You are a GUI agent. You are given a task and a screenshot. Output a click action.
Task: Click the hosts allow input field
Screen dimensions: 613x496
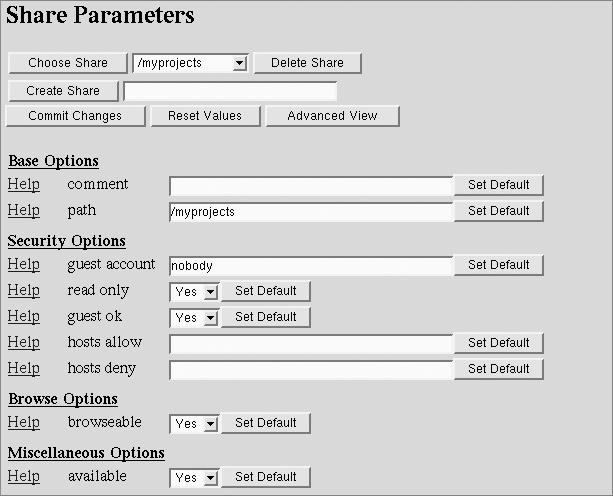(x=311, y=344)
